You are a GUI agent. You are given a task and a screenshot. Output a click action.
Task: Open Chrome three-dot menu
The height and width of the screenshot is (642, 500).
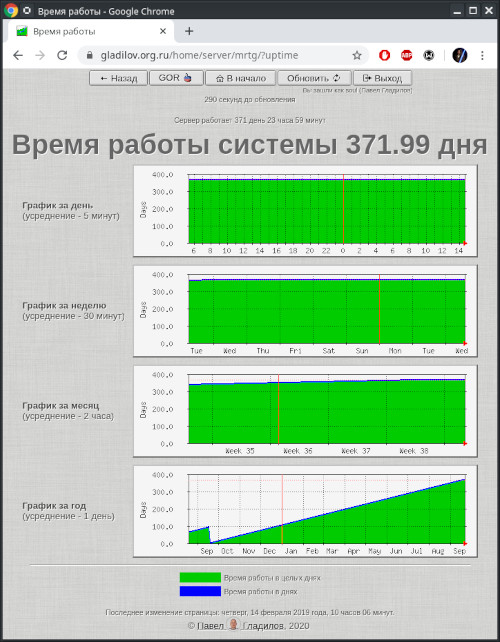482,55
